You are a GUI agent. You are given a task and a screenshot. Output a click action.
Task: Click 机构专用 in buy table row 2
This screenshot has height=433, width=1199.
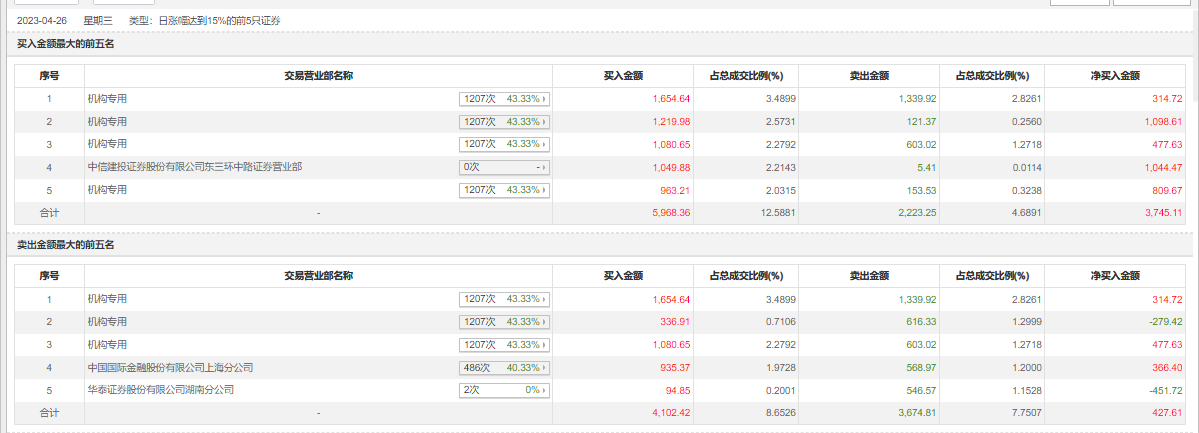107,122
